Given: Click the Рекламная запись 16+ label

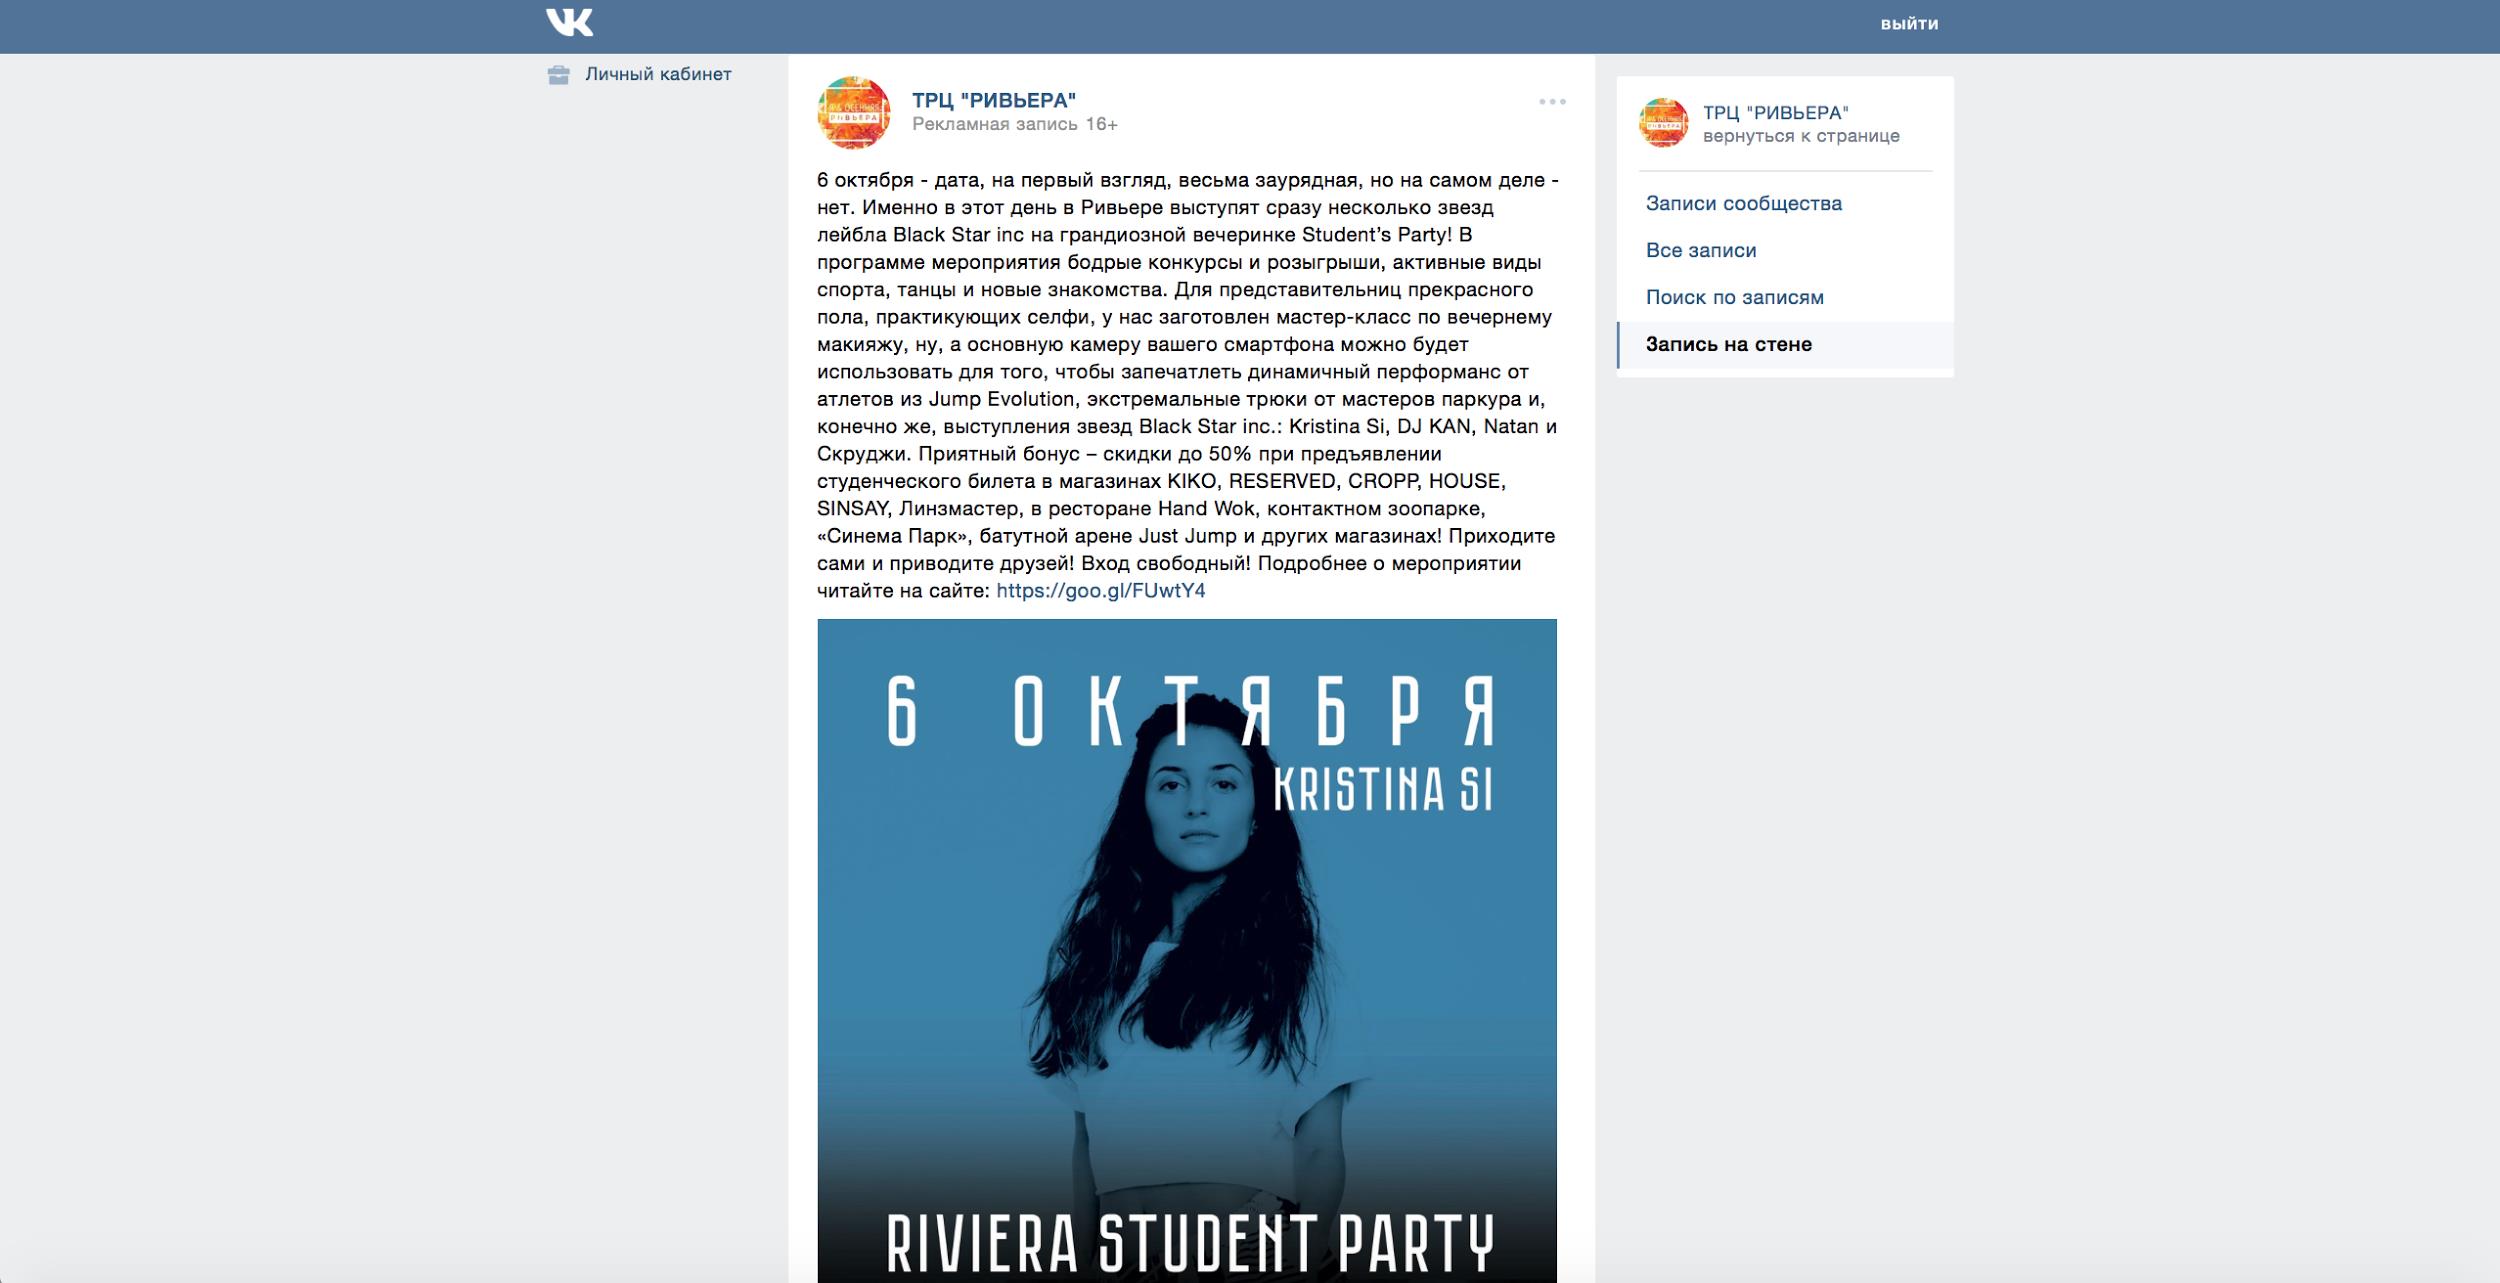Looking at the screenshot, I should (1015, 124).
